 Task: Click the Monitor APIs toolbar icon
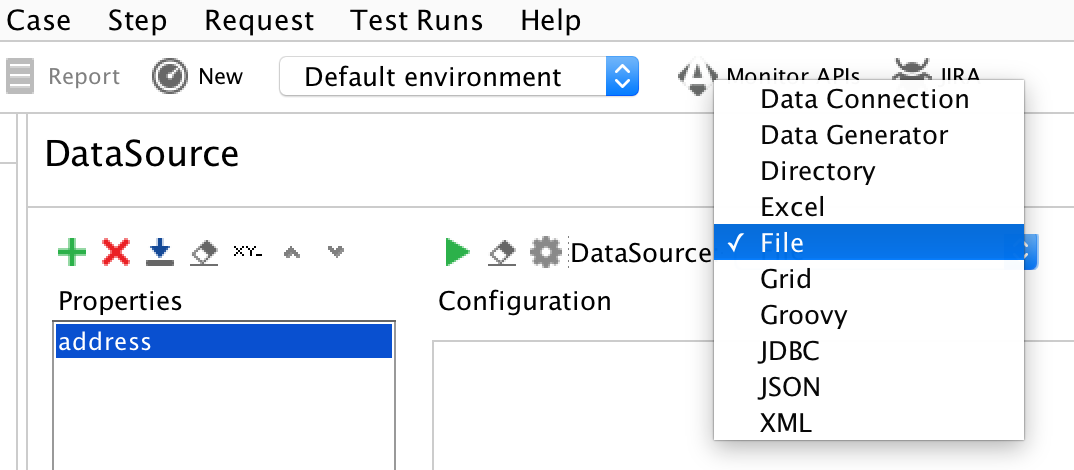(x=697, y=77)
